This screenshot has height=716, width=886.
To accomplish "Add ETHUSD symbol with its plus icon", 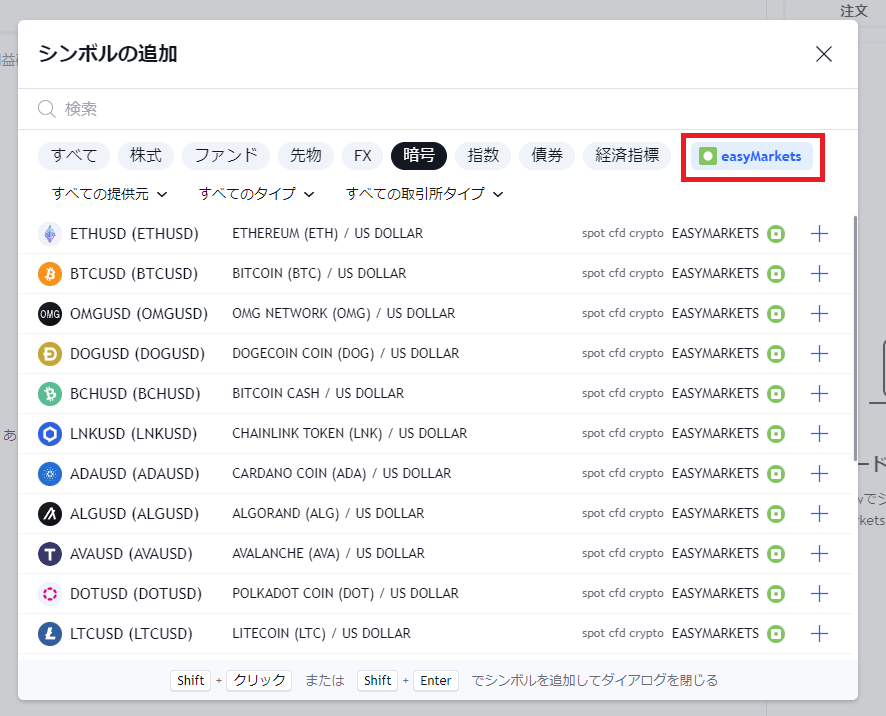I will 819,233.
